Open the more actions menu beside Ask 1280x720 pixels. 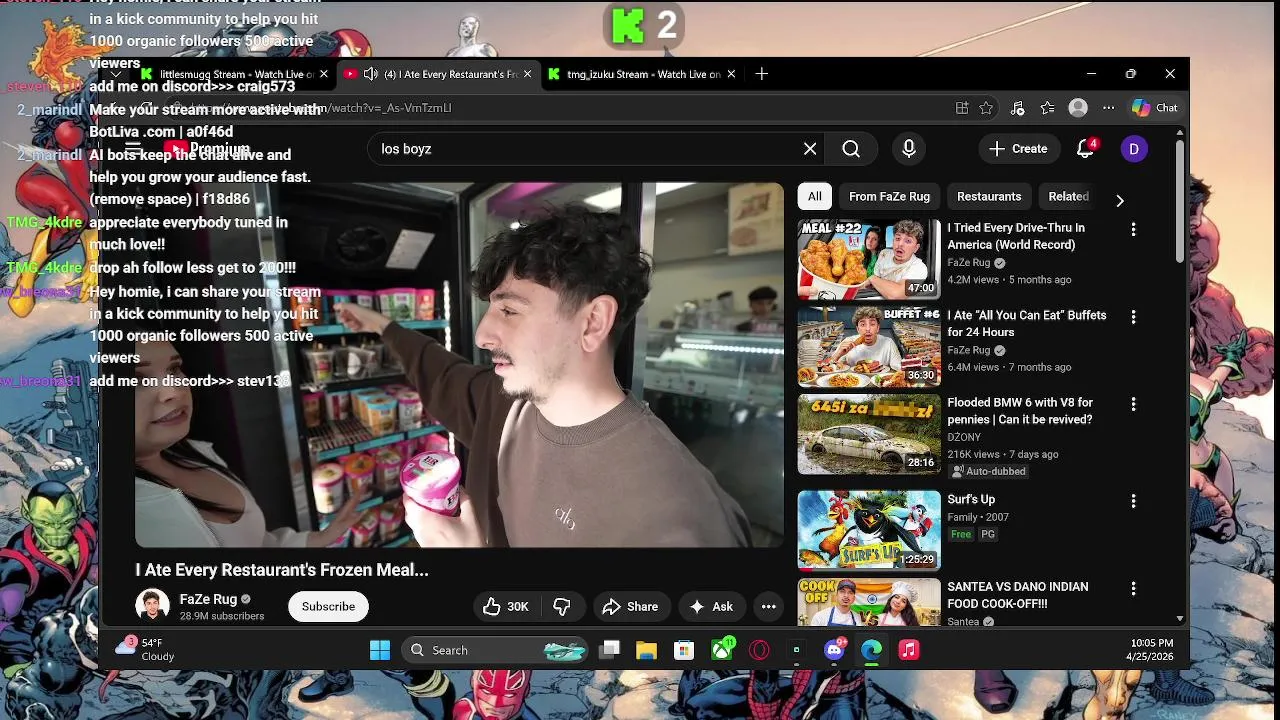(x=768, y=606)
